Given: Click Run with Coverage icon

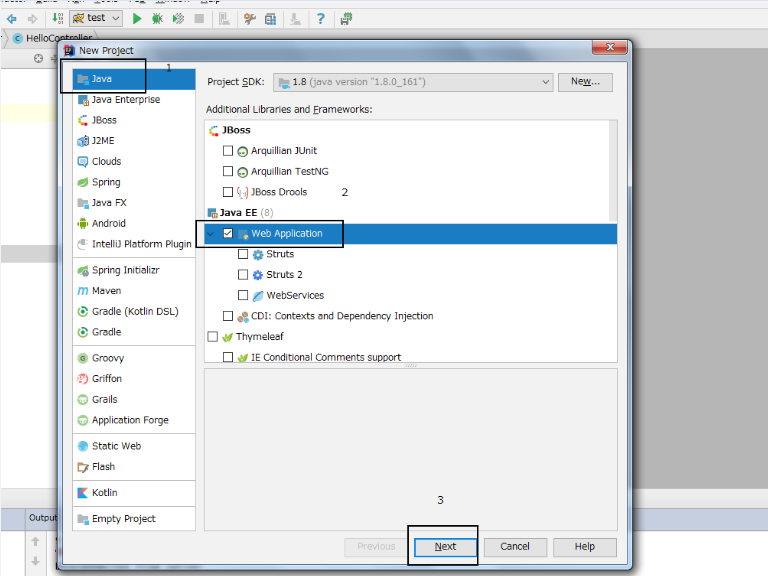Looking at the screenshot, I should point(178,19).
